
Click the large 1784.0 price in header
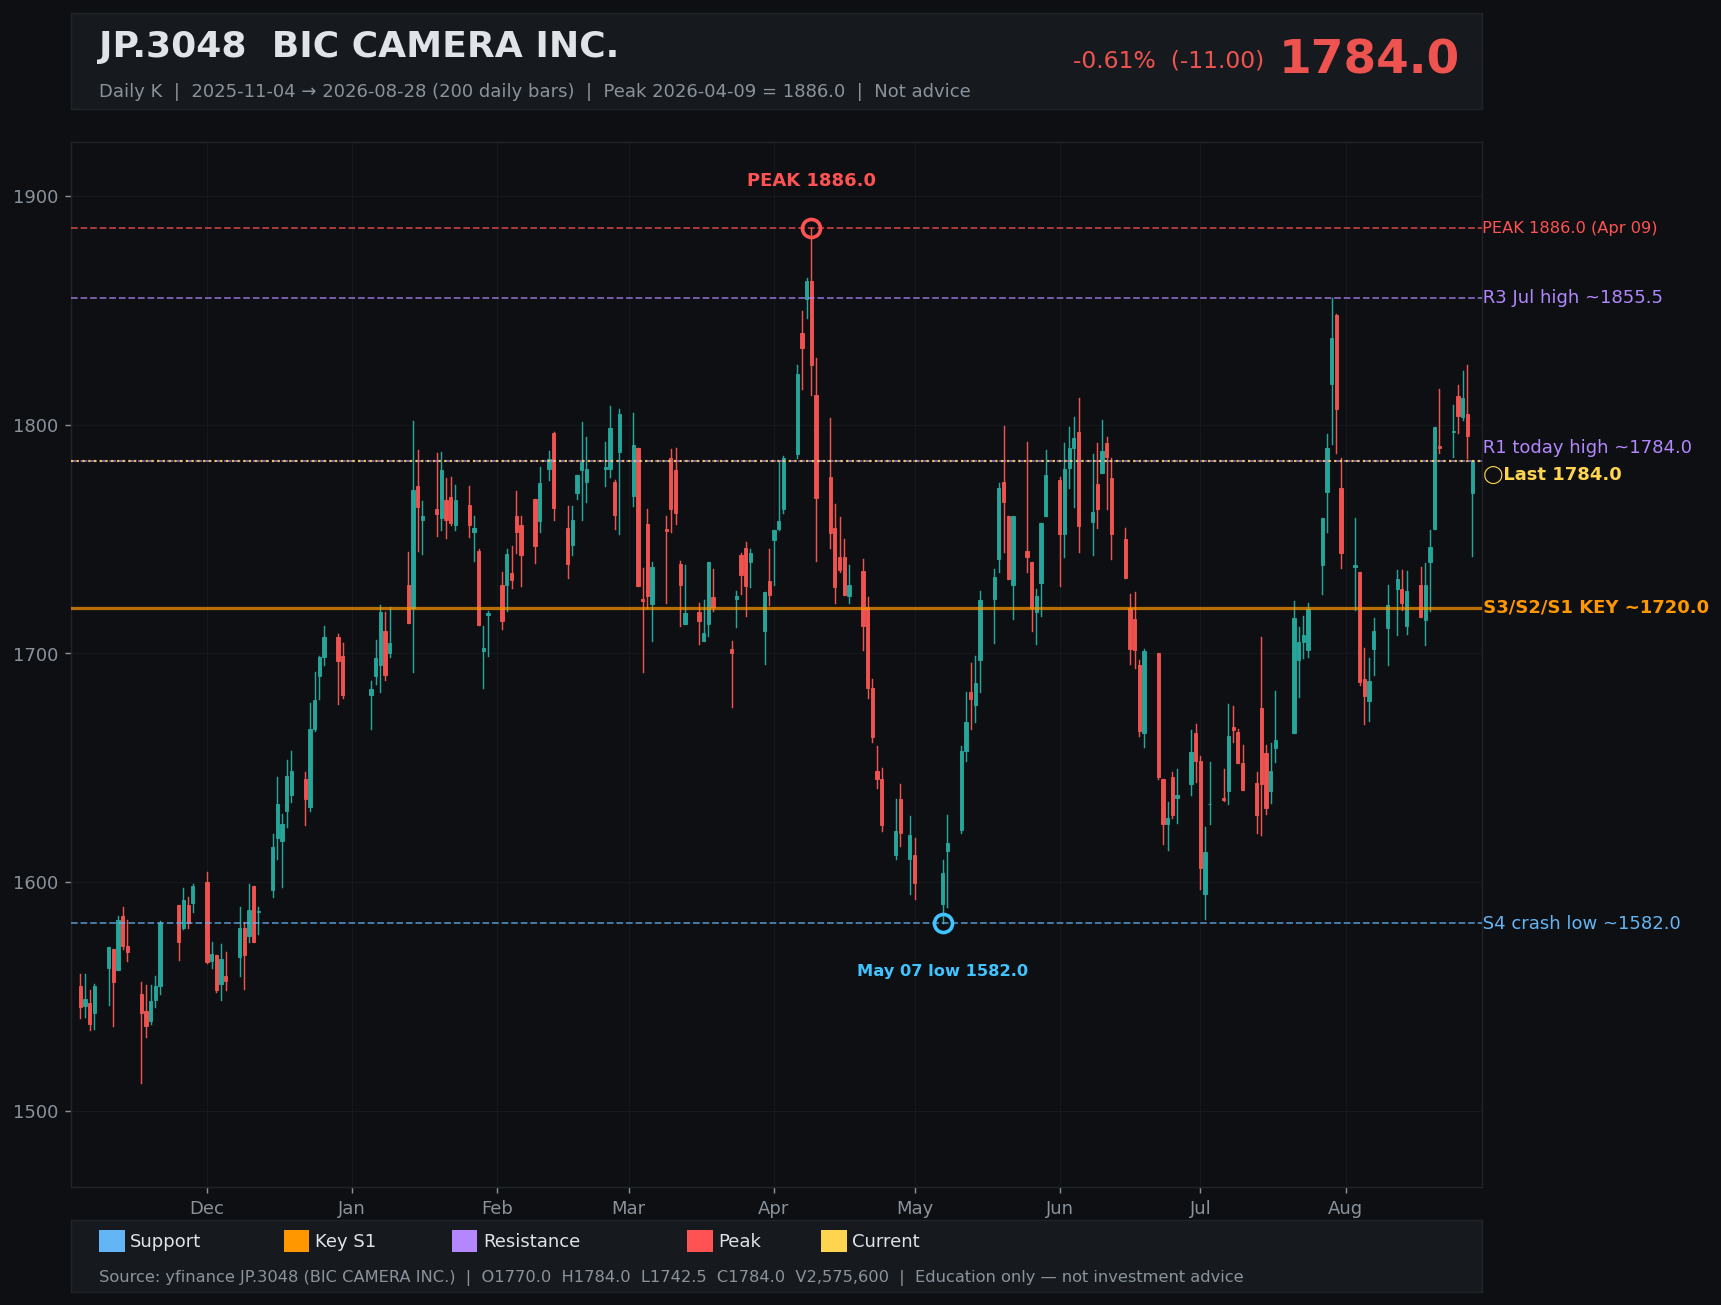1369,57
